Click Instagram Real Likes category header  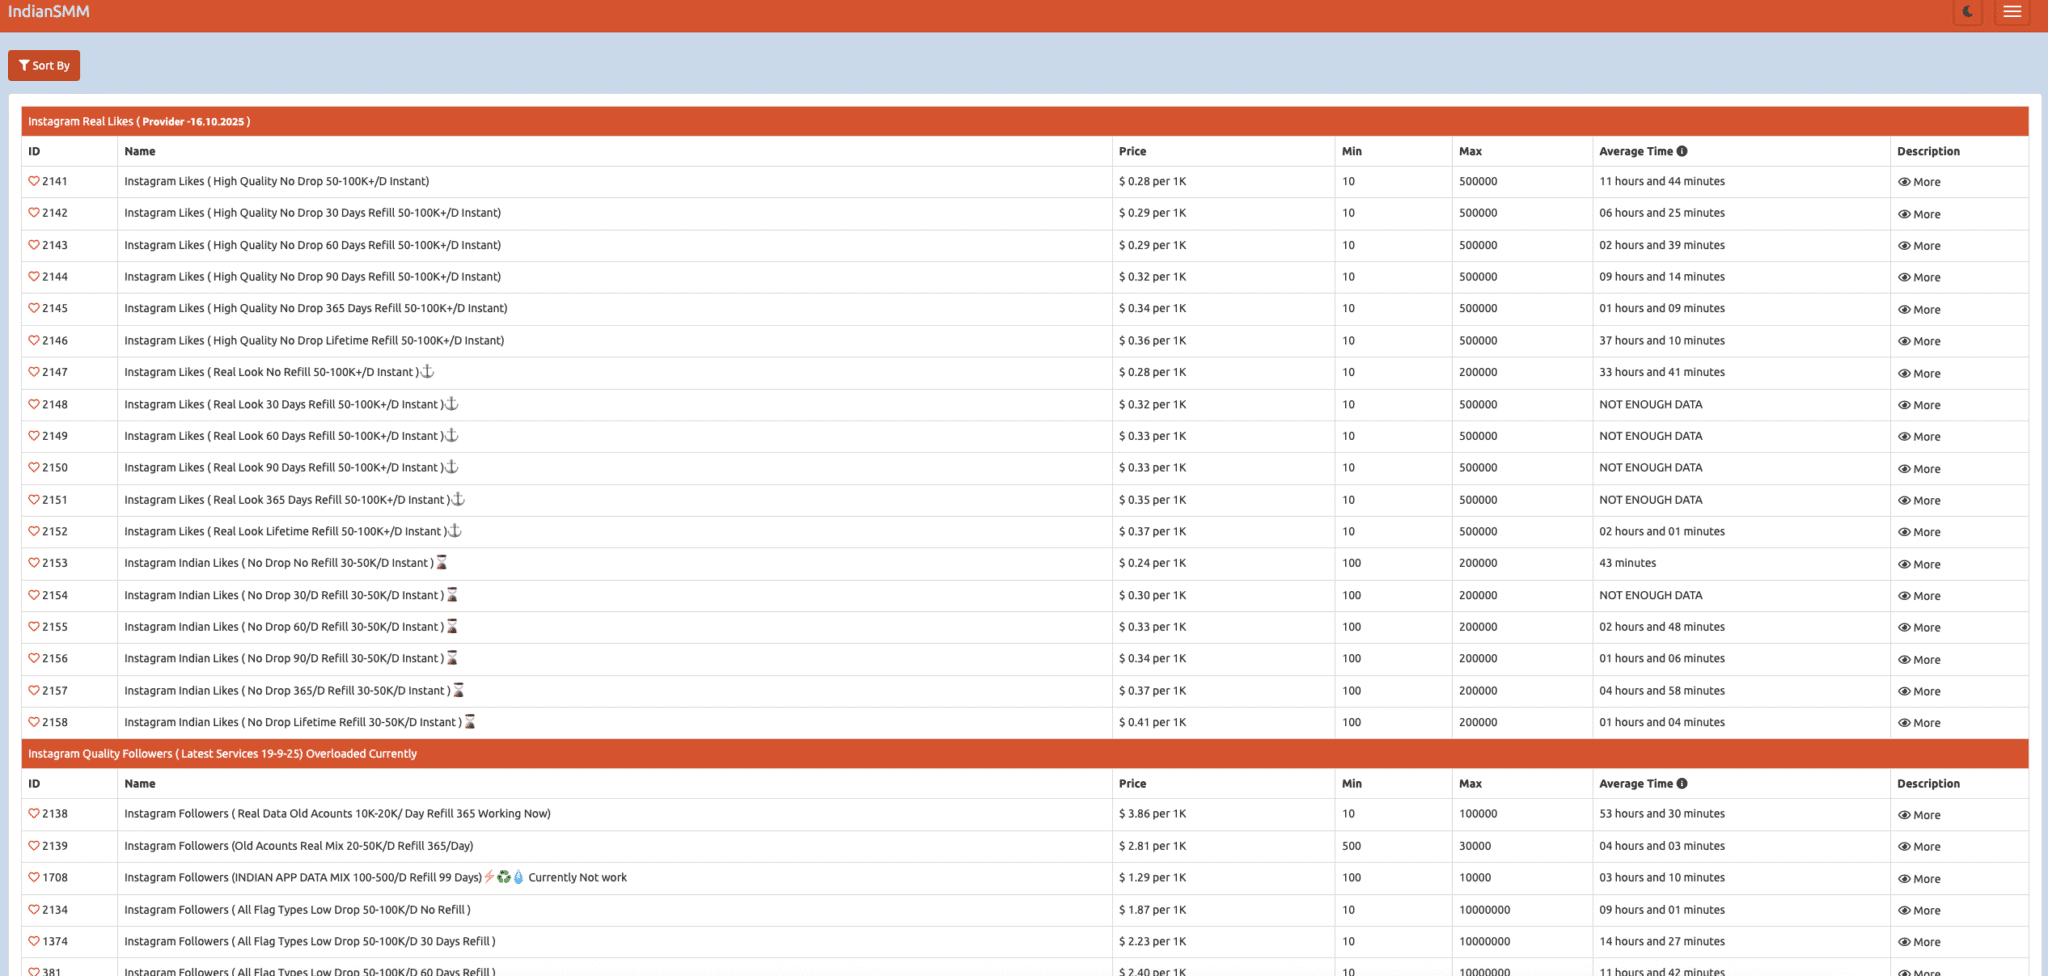(139, 122)
